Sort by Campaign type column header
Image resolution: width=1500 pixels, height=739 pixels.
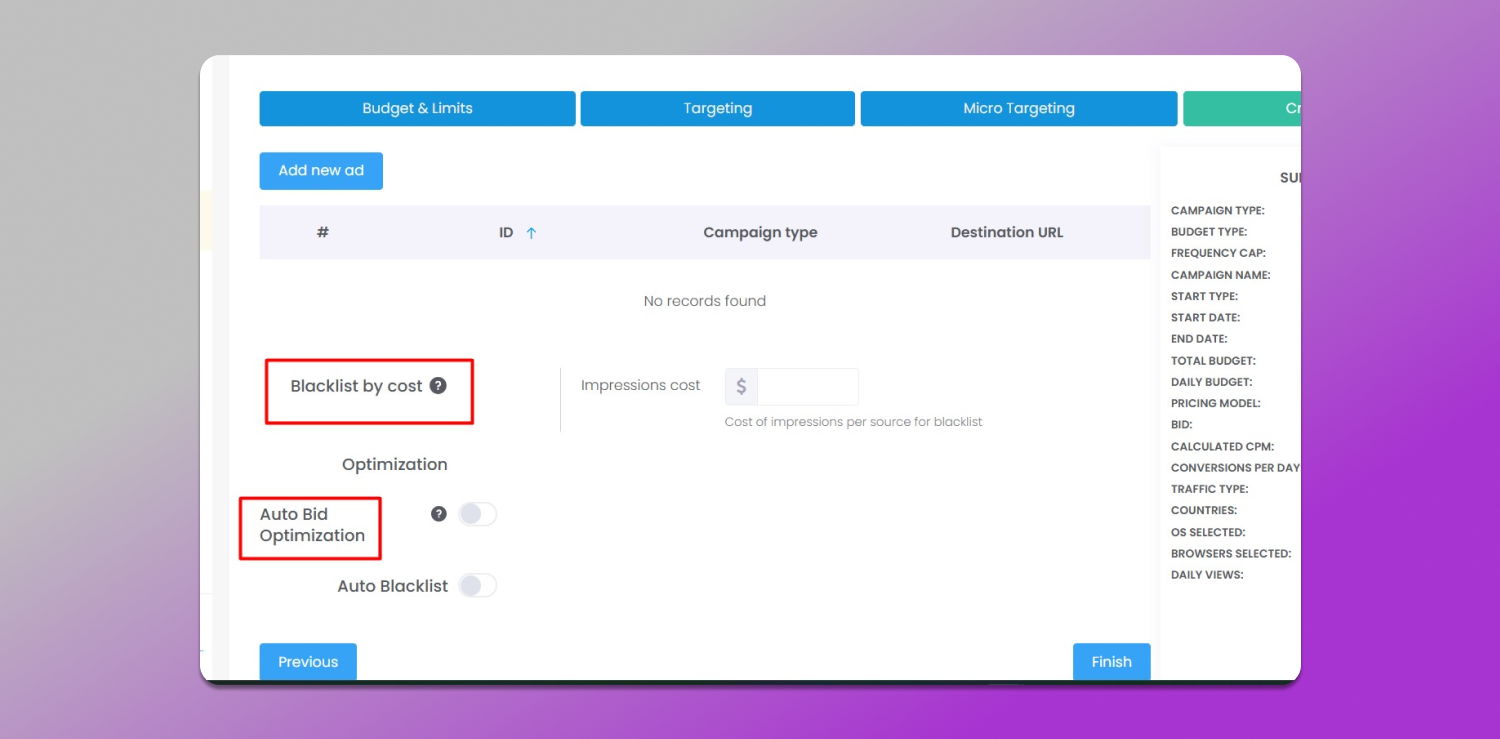[x=760, y=232]
